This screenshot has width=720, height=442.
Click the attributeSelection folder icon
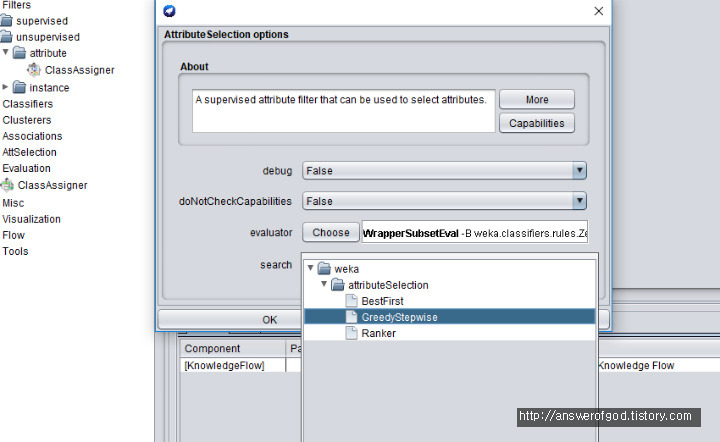[x=338, y=285]
